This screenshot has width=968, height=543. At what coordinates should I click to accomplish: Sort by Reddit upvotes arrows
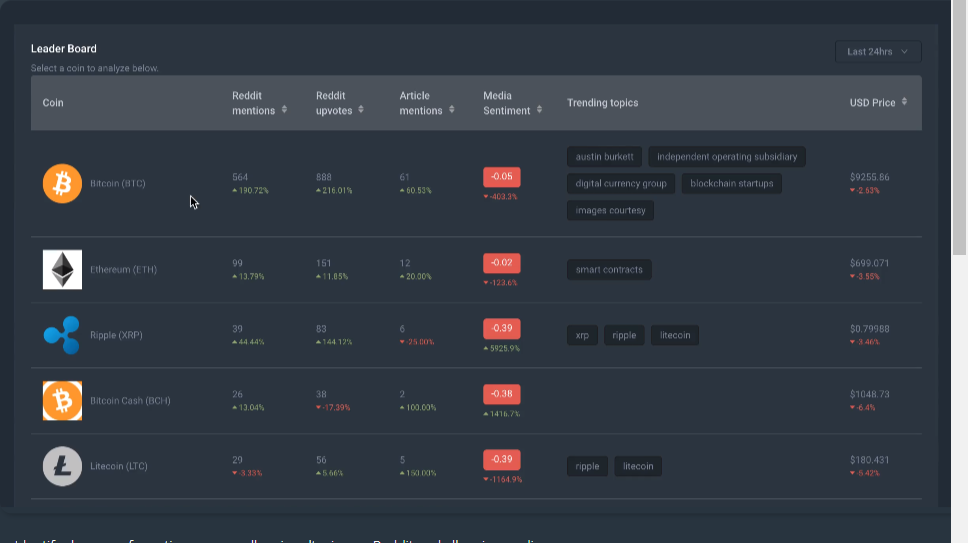[361, 109]
